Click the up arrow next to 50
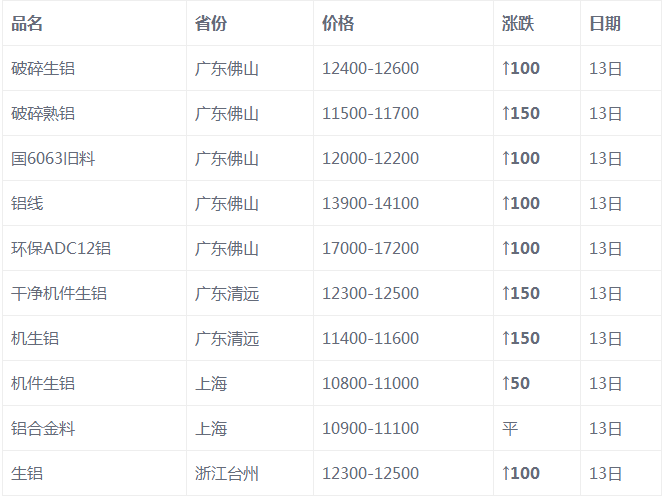 pos(506,384)
